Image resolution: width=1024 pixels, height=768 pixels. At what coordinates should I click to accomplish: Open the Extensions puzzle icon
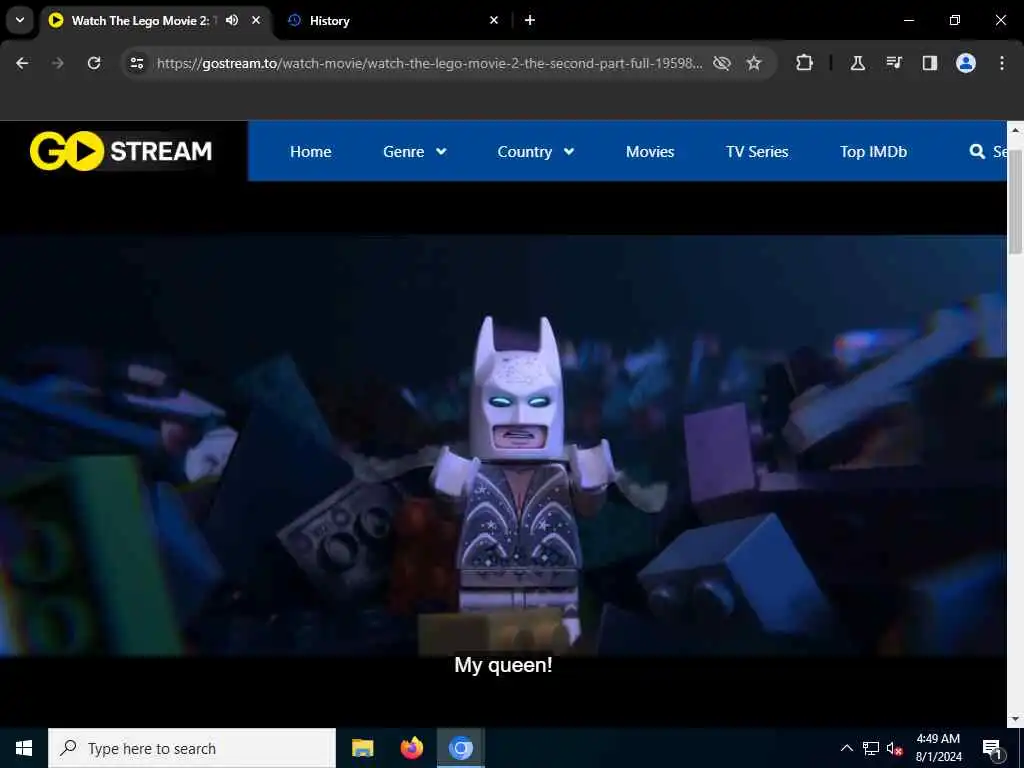click(805, 63)
